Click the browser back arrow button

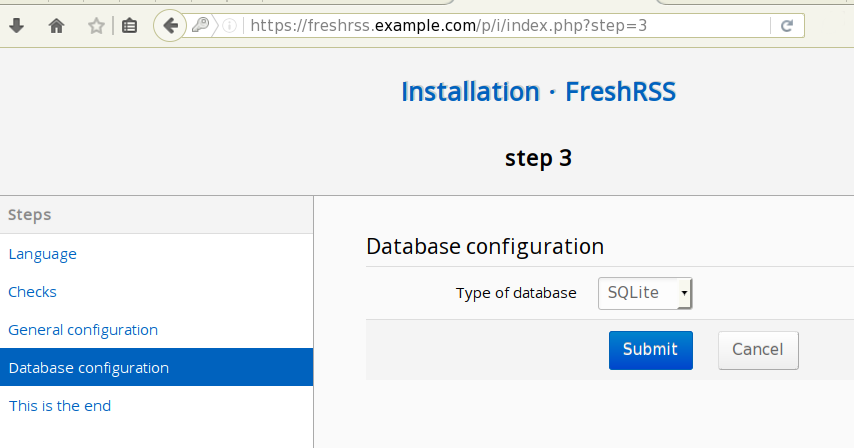pyautogui.click(x=170, y=27)
